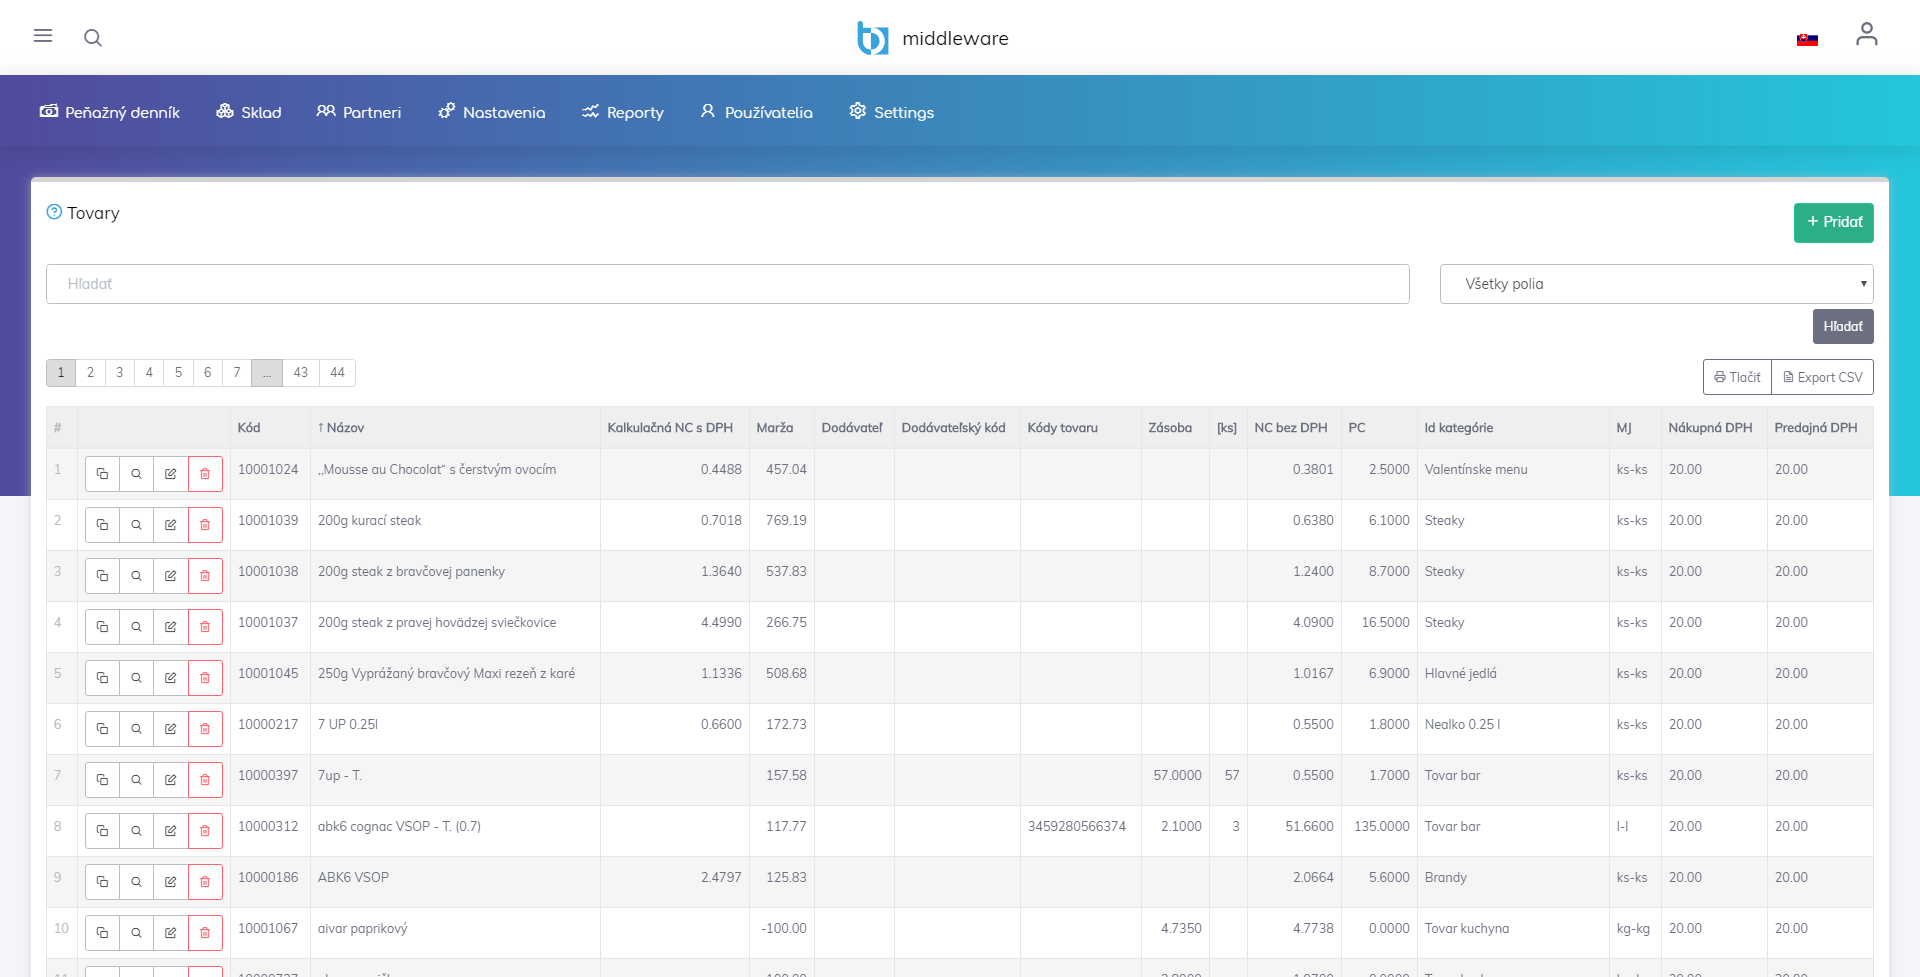Go to page 43
The image size is (1920, 977).
click(301, 372)
